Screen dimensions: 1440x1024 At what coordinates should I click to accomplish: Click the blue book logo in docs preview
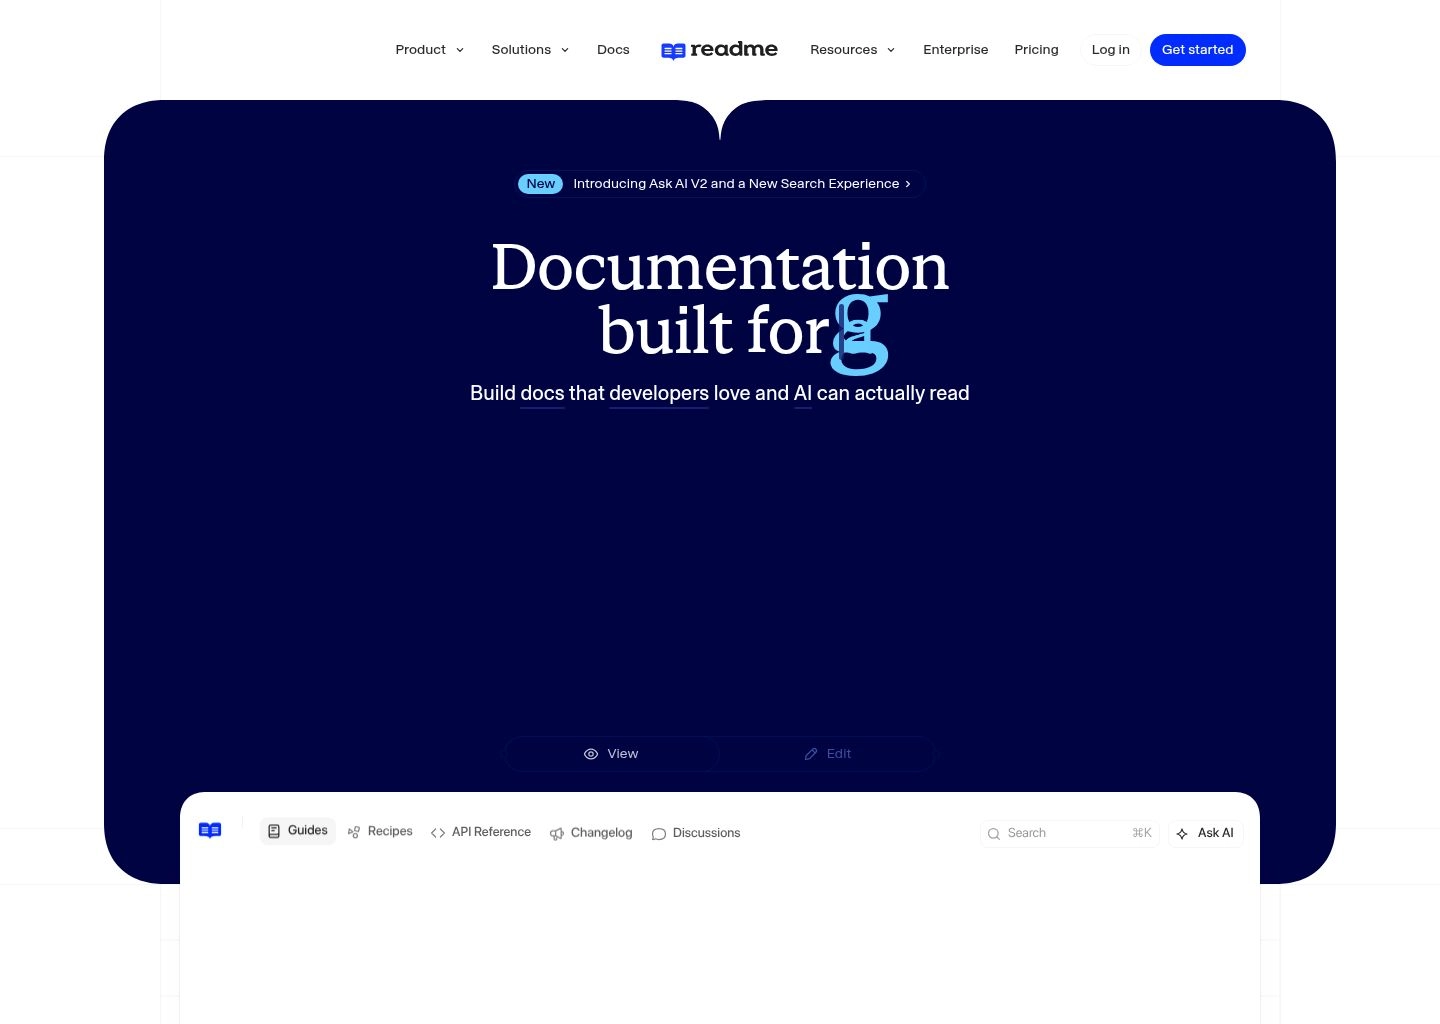tap(210, 830)
